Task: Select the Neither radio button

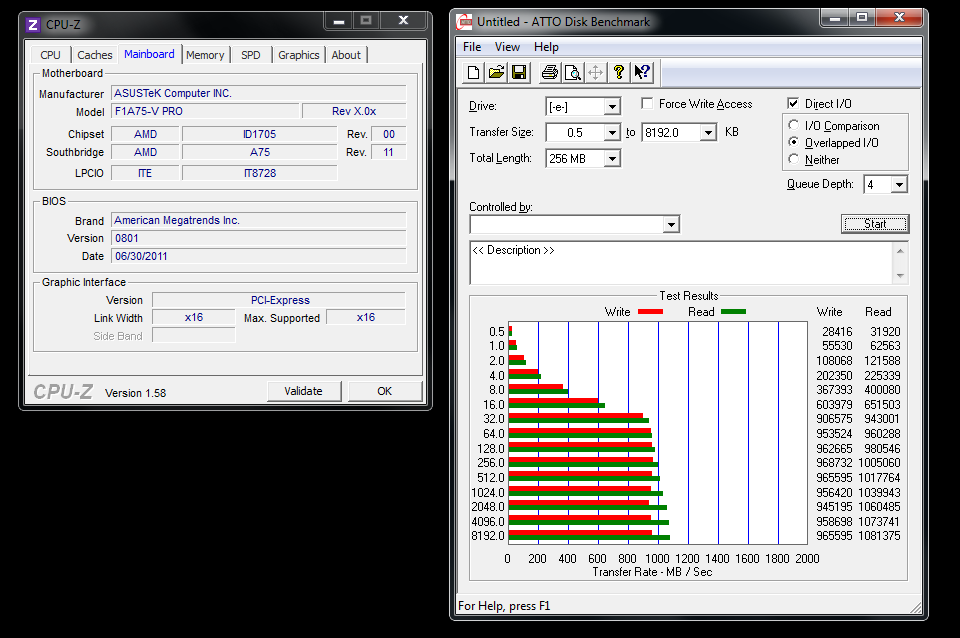Action: pyautogui.click(x=793, y=159)
